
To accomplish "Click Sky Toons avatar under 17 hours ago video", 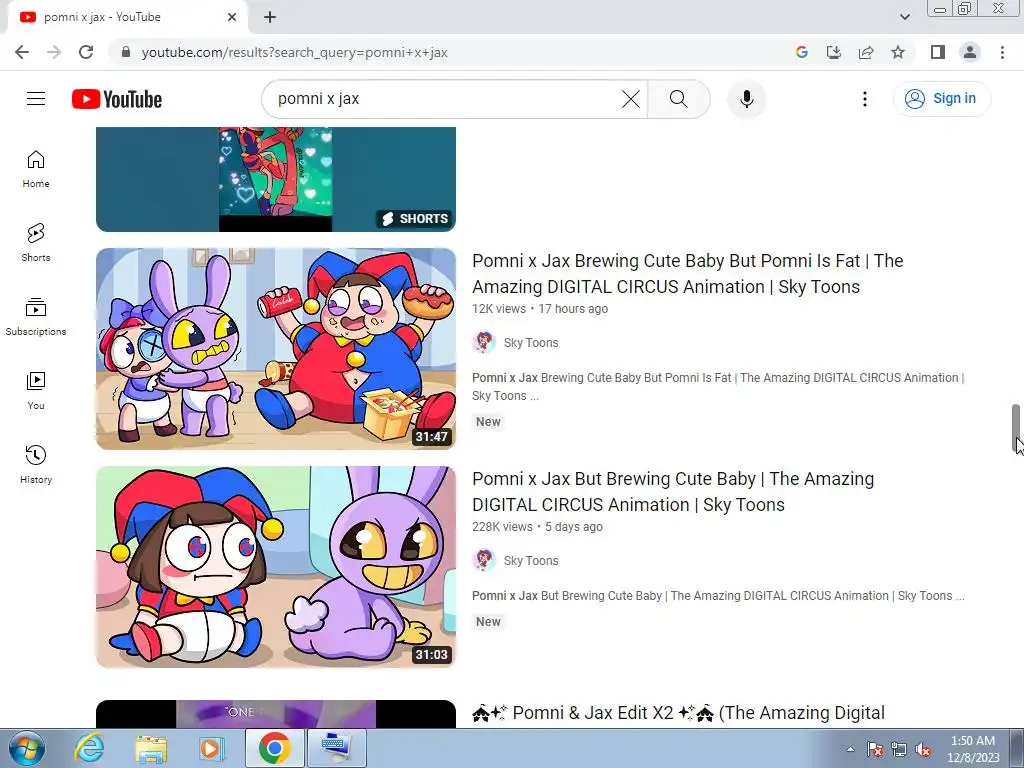I will point(484,342).
